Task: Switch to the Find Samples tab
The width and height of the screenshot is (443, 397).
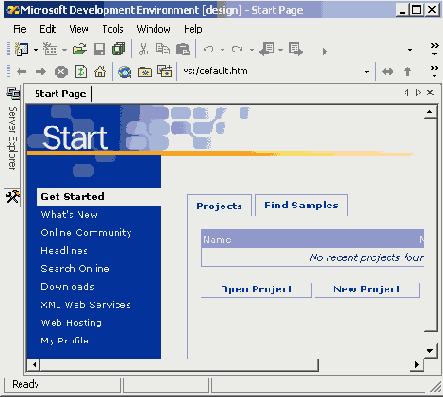Action: click(x=301, y=205)
